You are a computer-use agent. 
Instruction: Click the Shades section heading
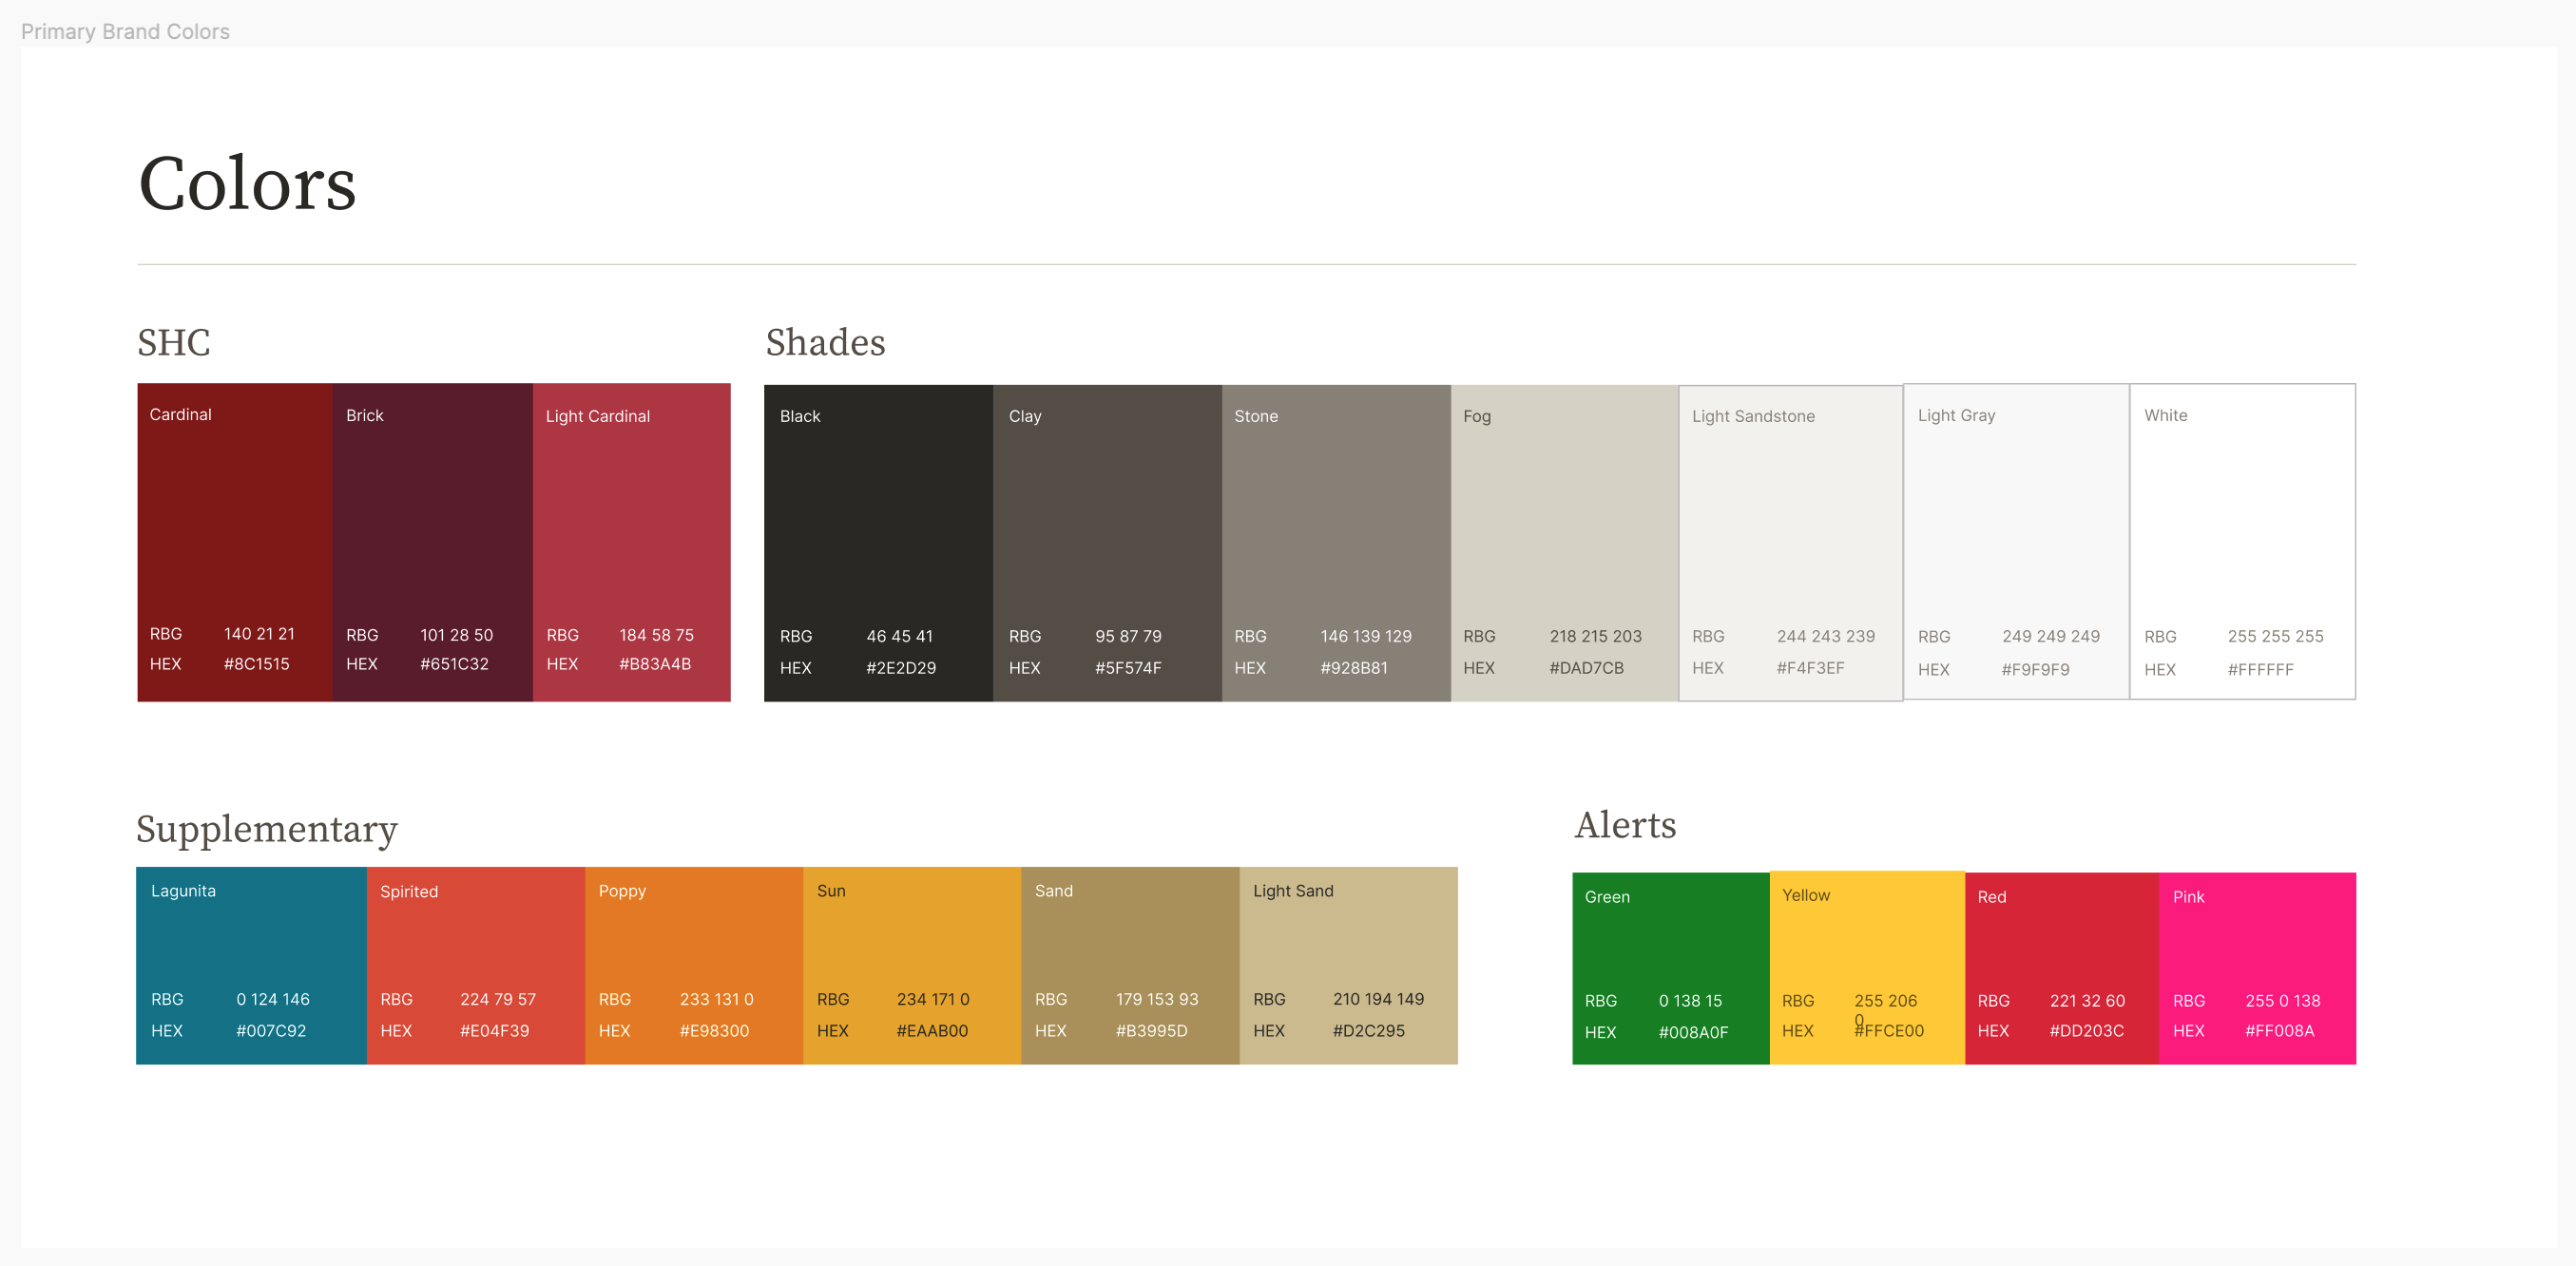click(x=825, y=342)
